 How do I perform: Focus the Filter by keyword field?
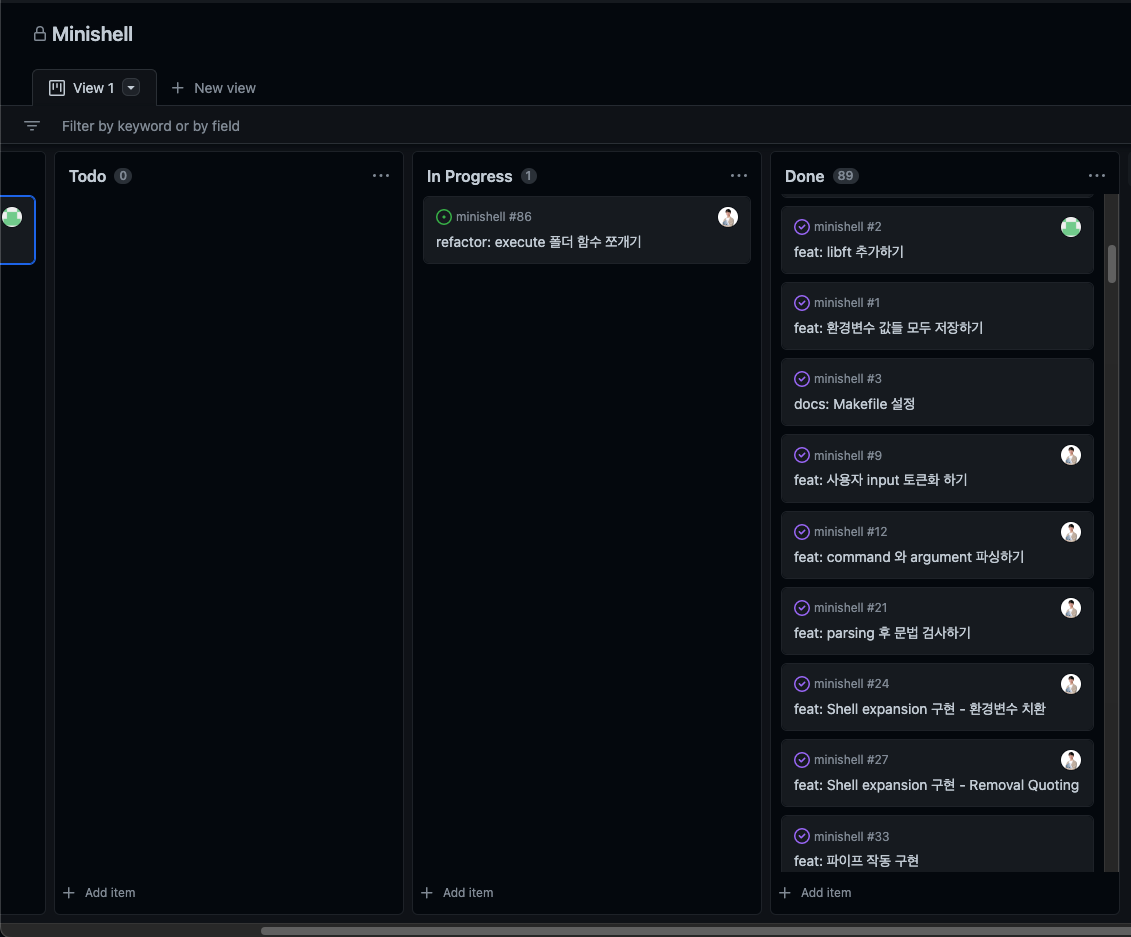click(150, 126)
